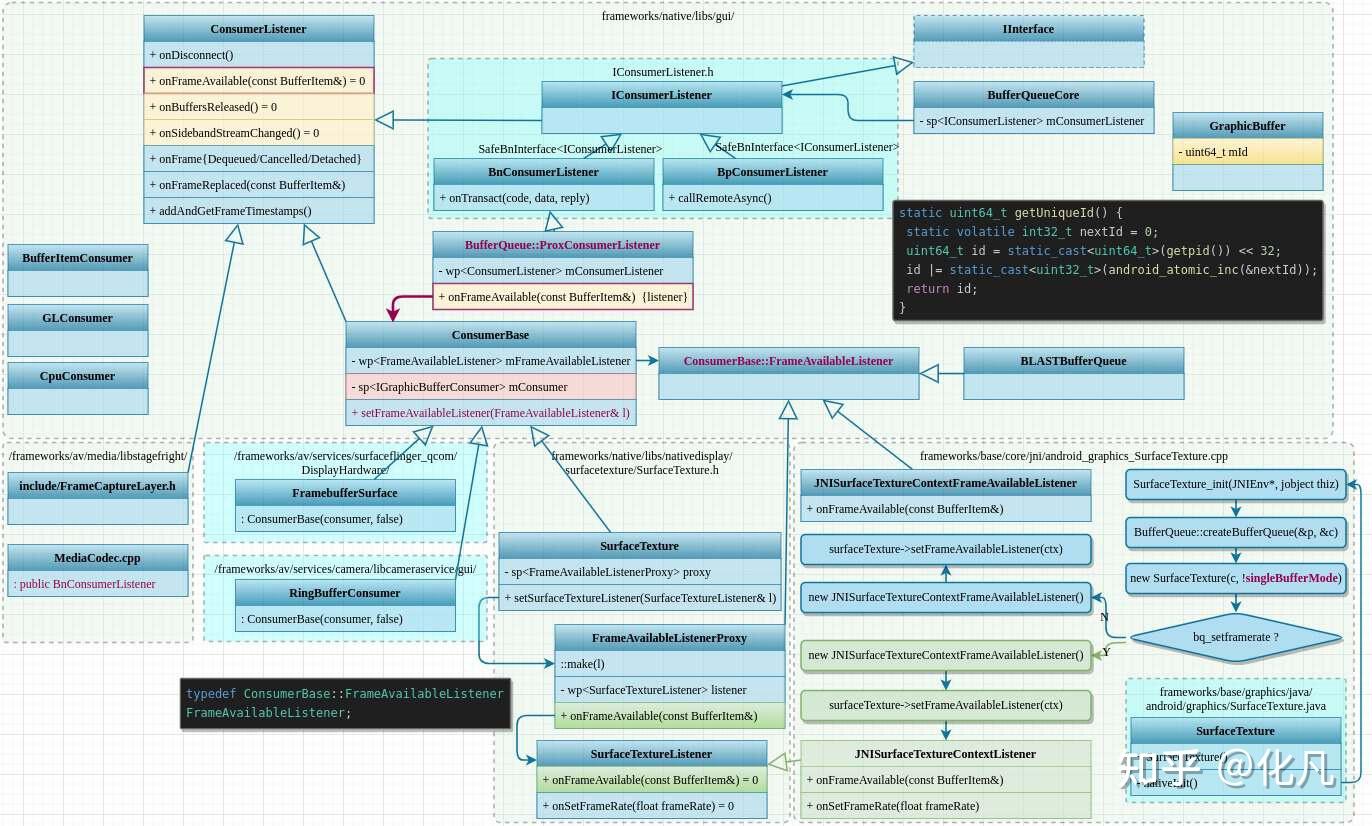The height and width of the screenshot is (826, 1372).
Task: Click the ConsumerBase class header
Action: pyautogui.click(x=490, y=335)
